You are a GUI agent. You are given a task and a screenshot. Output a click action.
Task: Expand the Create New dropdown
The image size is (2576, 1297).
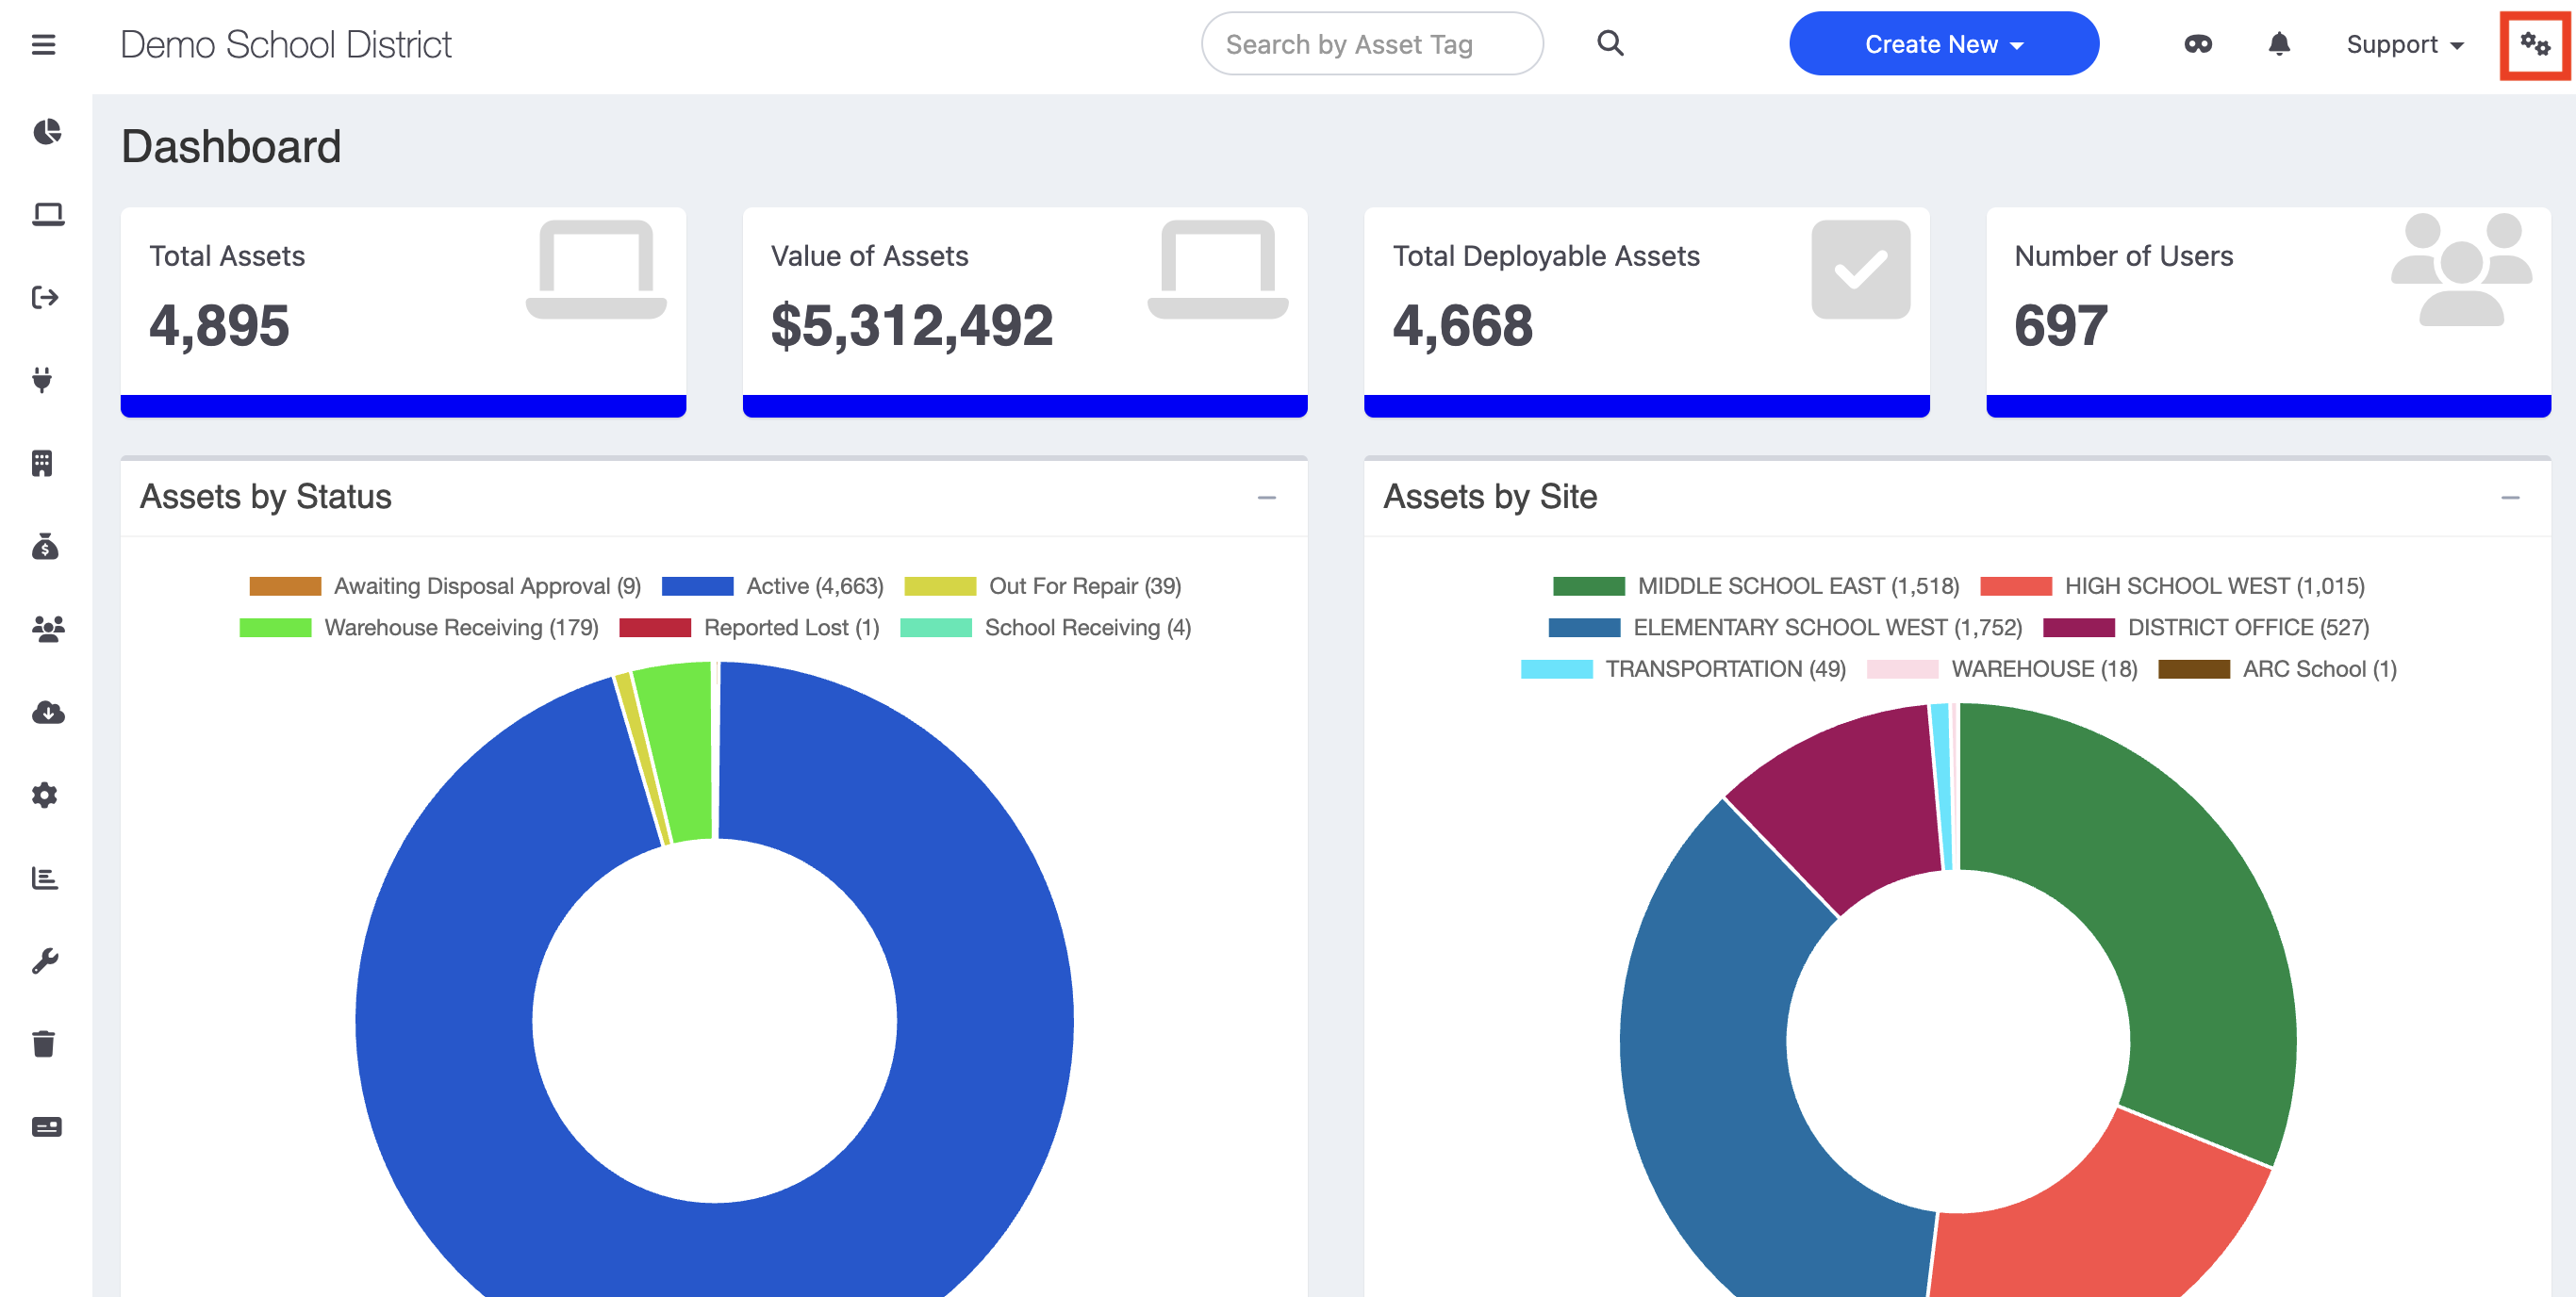(1943, 44)
